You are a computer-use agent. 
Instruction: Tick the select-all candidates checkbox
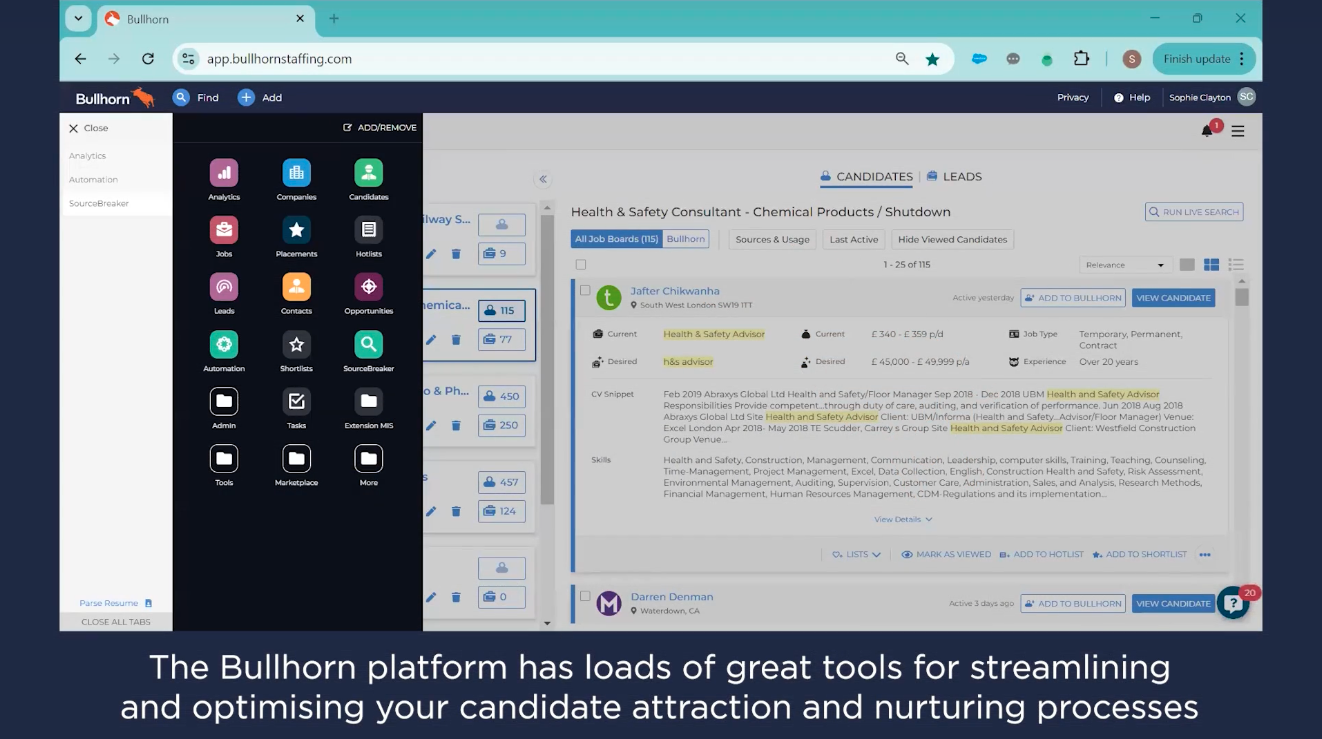581,265
